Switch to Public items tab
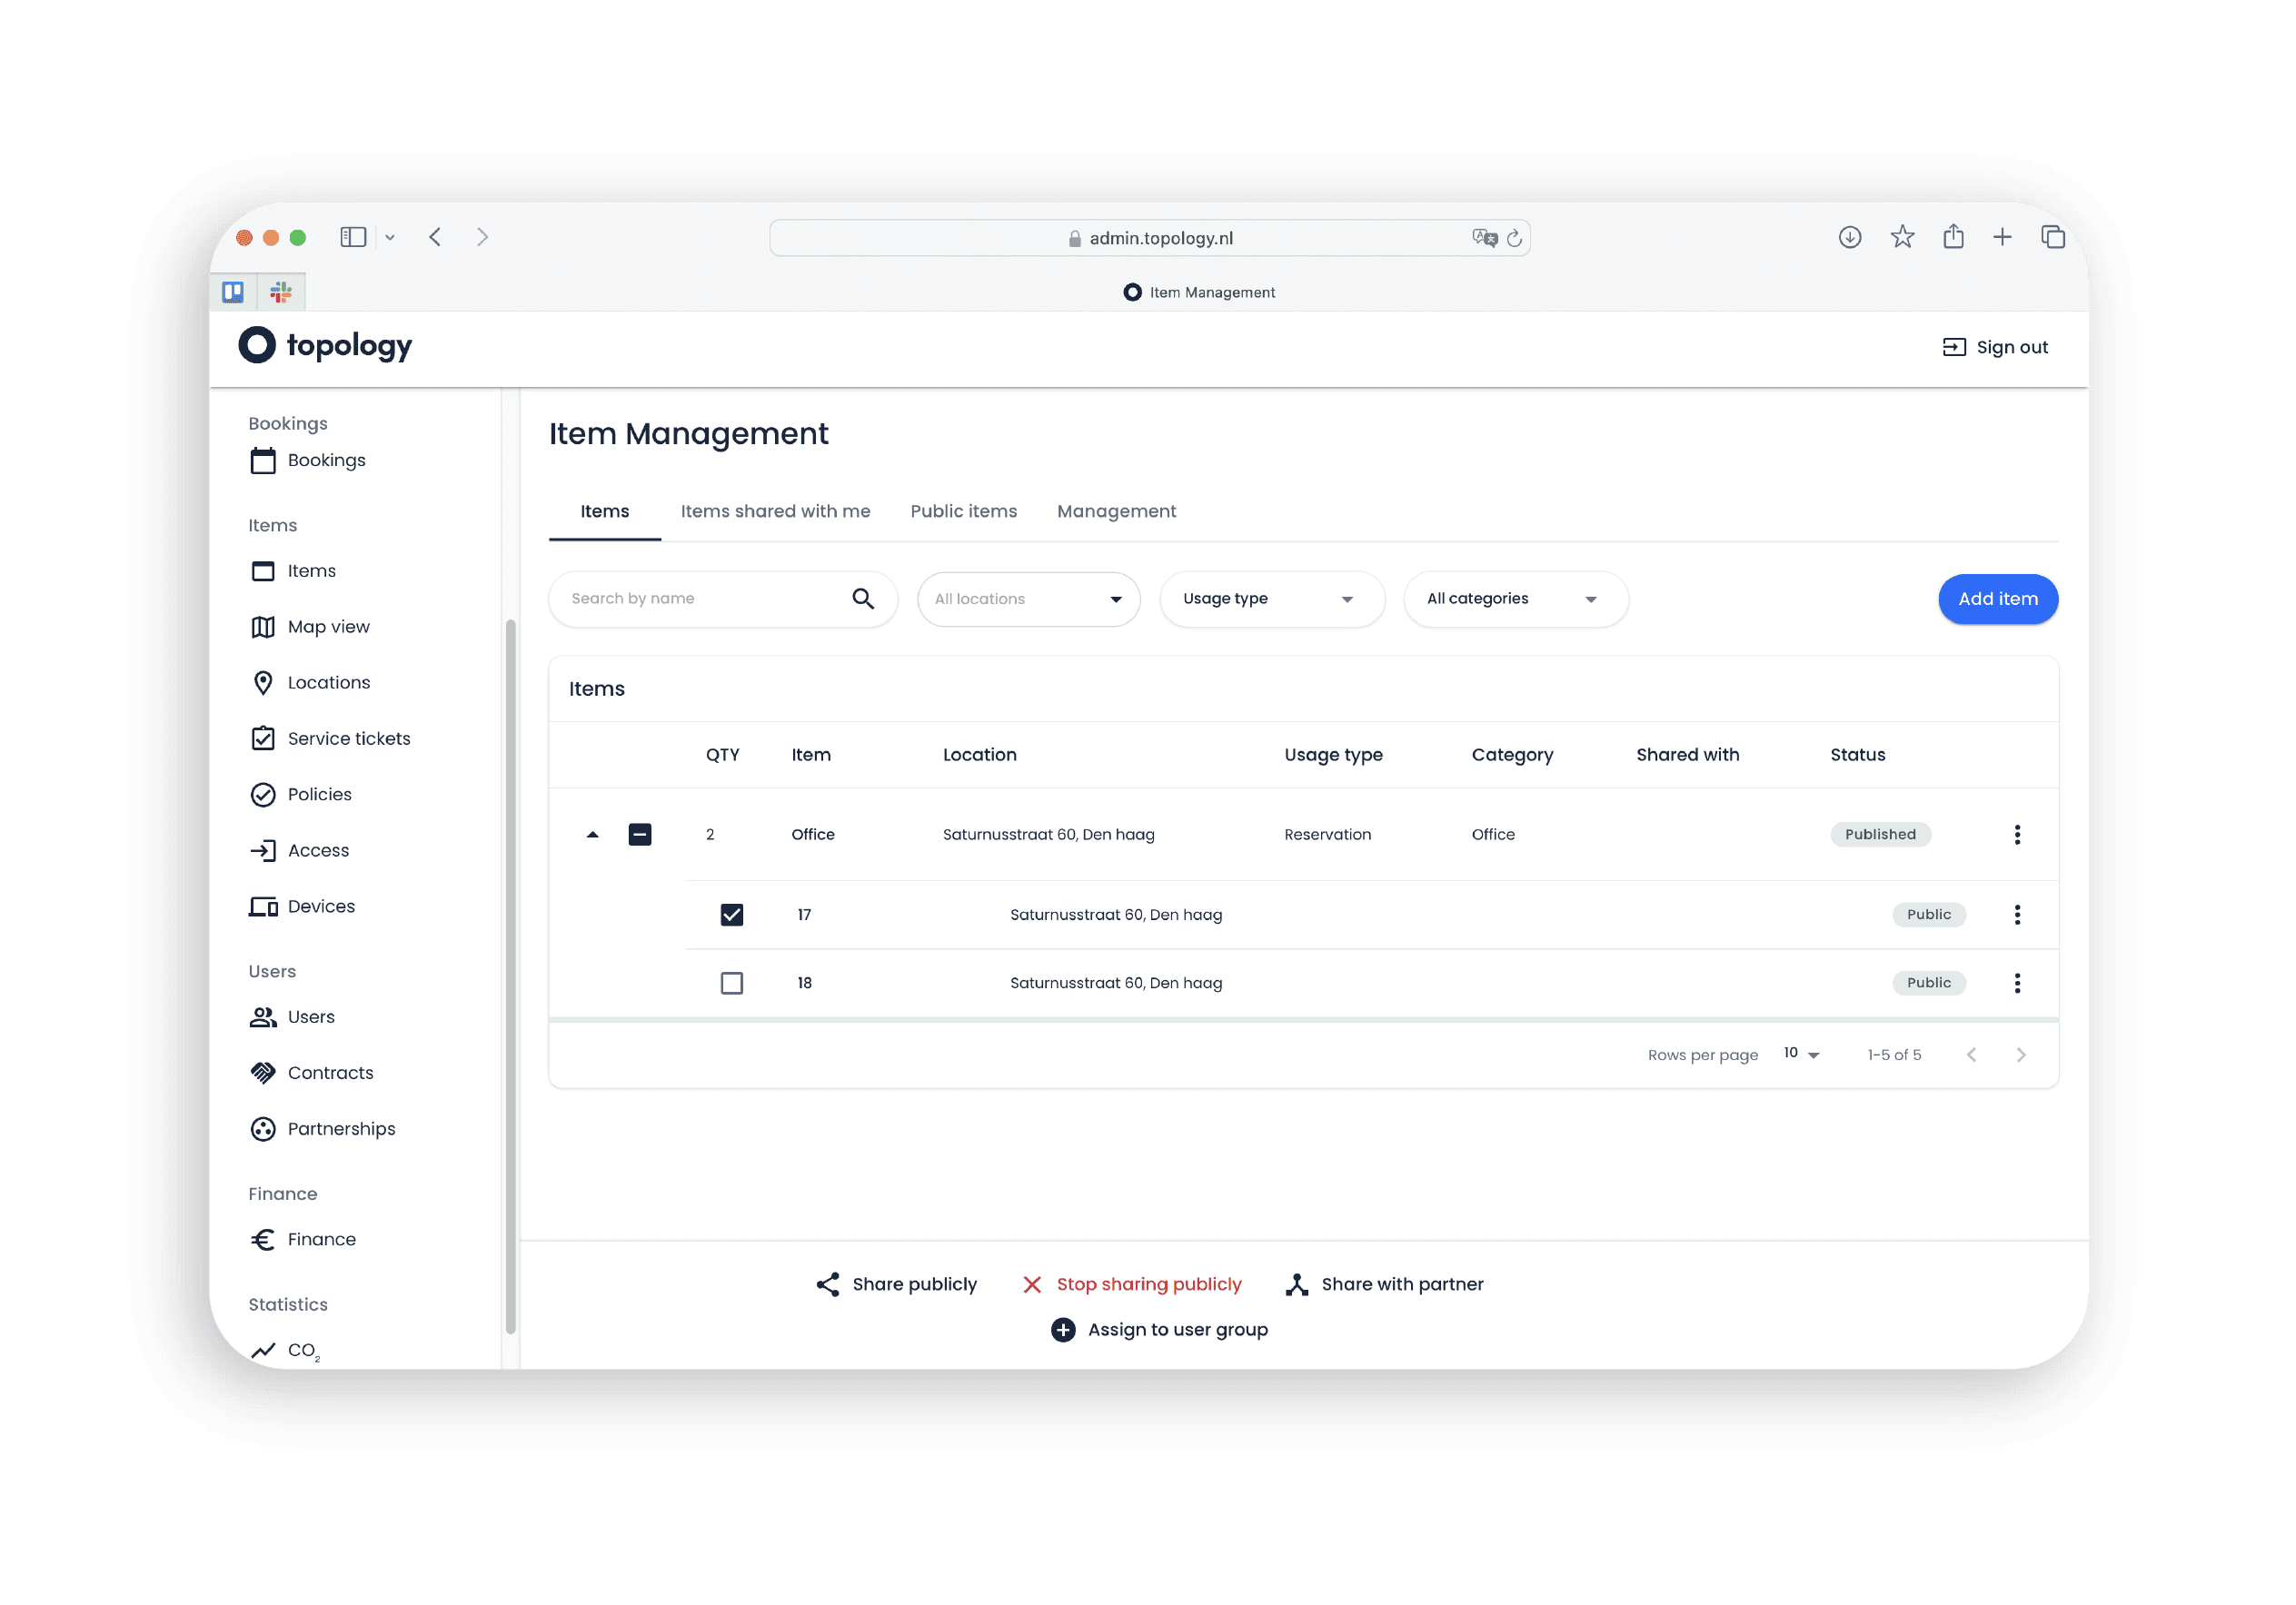The height and width of the screenshot is (1605, 2296). coord(963,511)
